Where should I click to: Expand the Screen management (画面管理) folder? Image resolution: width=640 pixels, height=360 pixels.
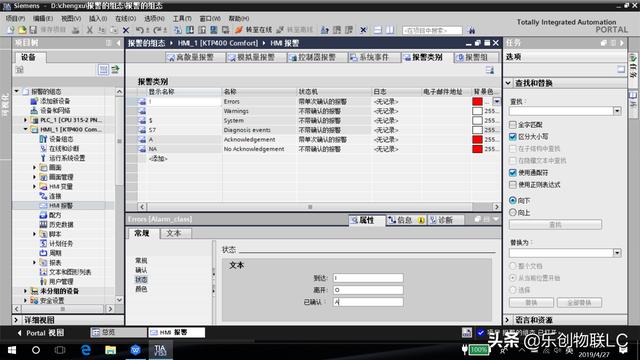point(35,177)
